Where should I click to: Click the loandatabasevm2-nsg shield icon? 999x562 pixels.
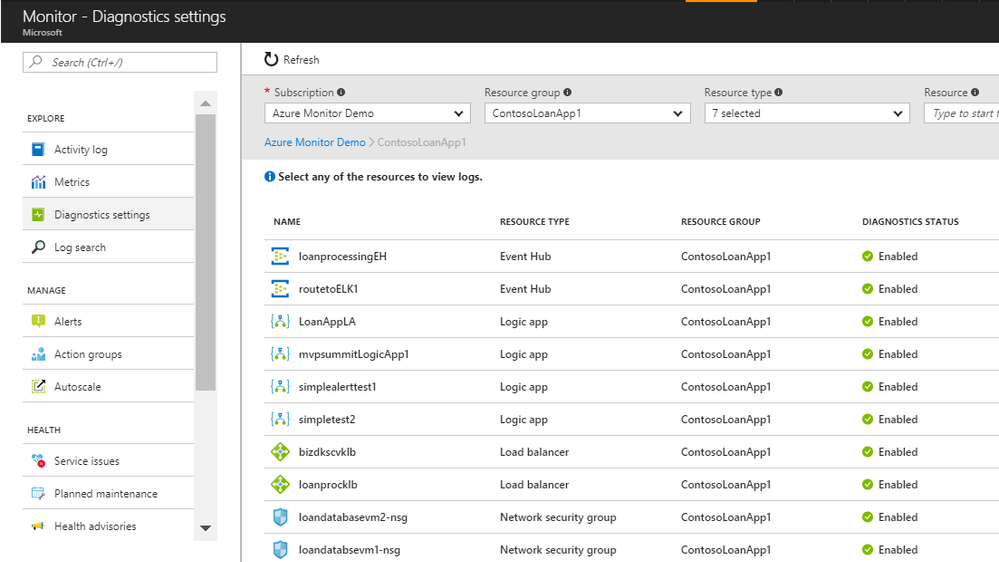280,517
